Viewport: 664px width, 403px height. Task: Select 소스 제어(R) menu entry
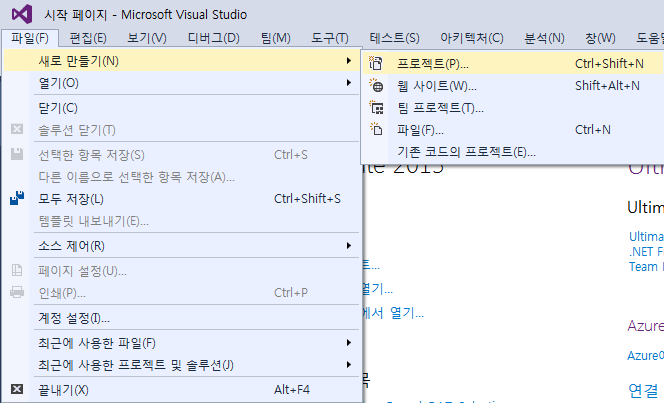(x=182, y=246)
